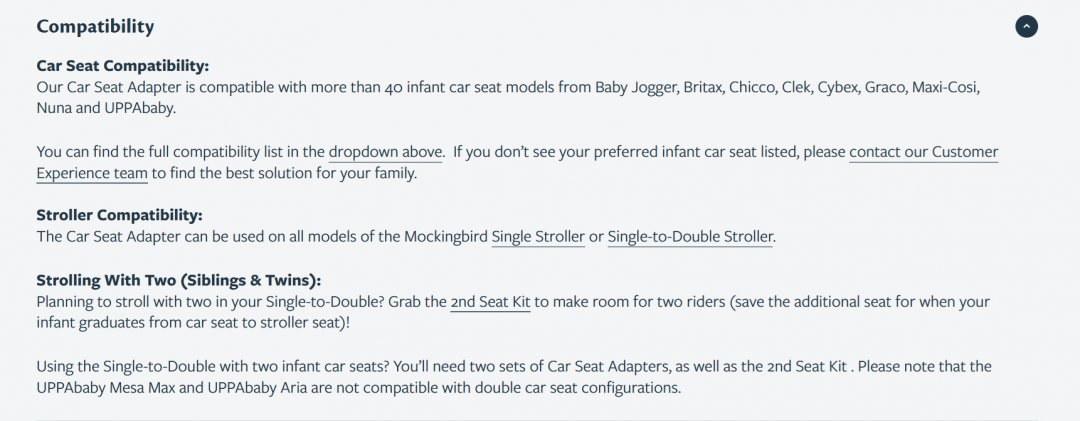Image resolution: width=1080 pixels, height=421 pixels.
Task: Open the "dropdown above" link
Action: click(385, 152)
